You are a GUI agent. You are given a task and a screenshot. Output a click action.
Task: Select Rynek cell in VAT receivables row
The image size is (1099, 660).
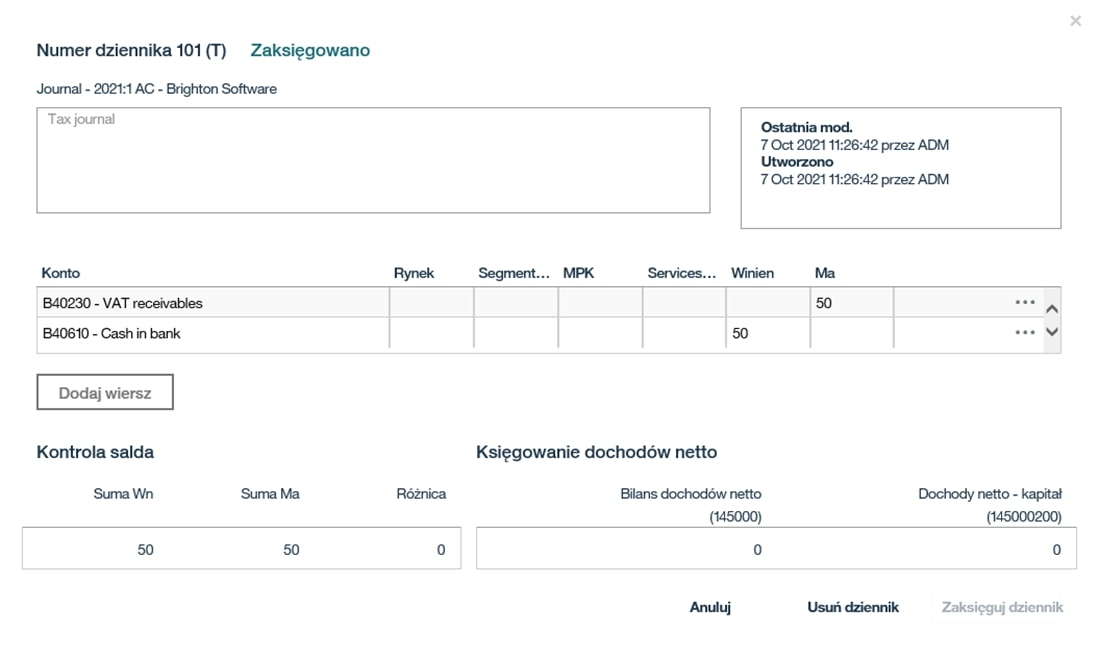[x=430, y=303]
